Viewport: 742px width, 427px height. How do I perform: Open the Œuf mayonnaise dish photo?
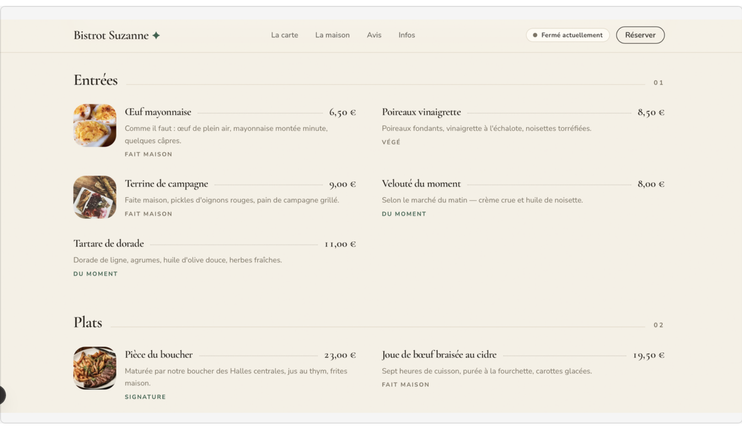95,125
